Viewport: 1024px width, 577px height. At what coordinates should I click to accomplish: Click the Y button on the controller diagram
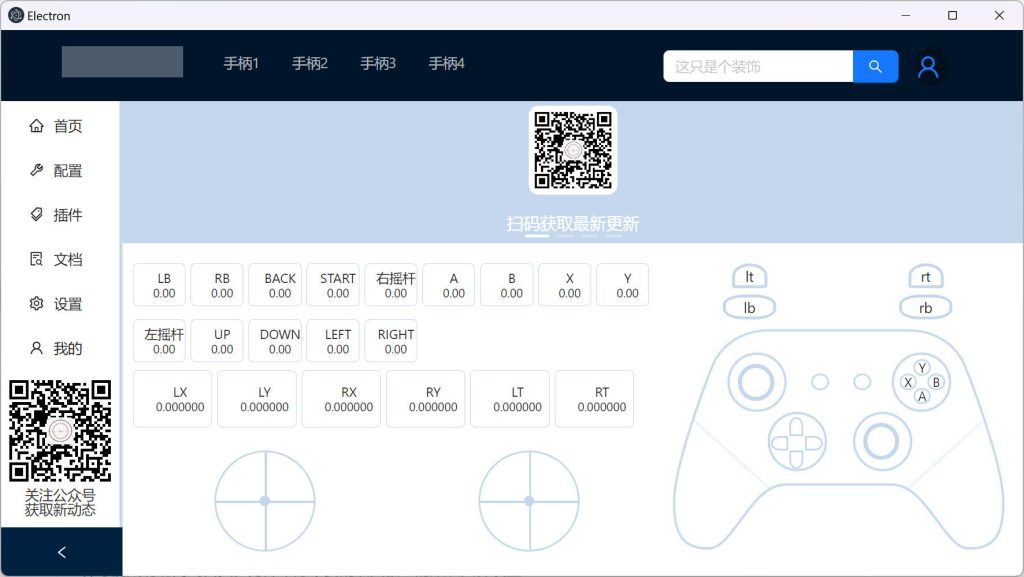click(922, 367)
